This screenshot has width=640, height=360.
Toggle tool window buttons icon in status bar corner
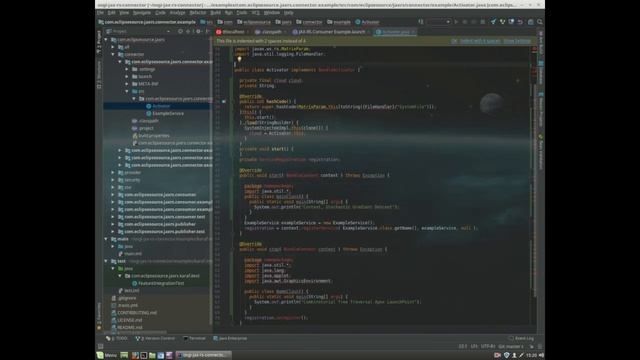(x=100, y=346)
